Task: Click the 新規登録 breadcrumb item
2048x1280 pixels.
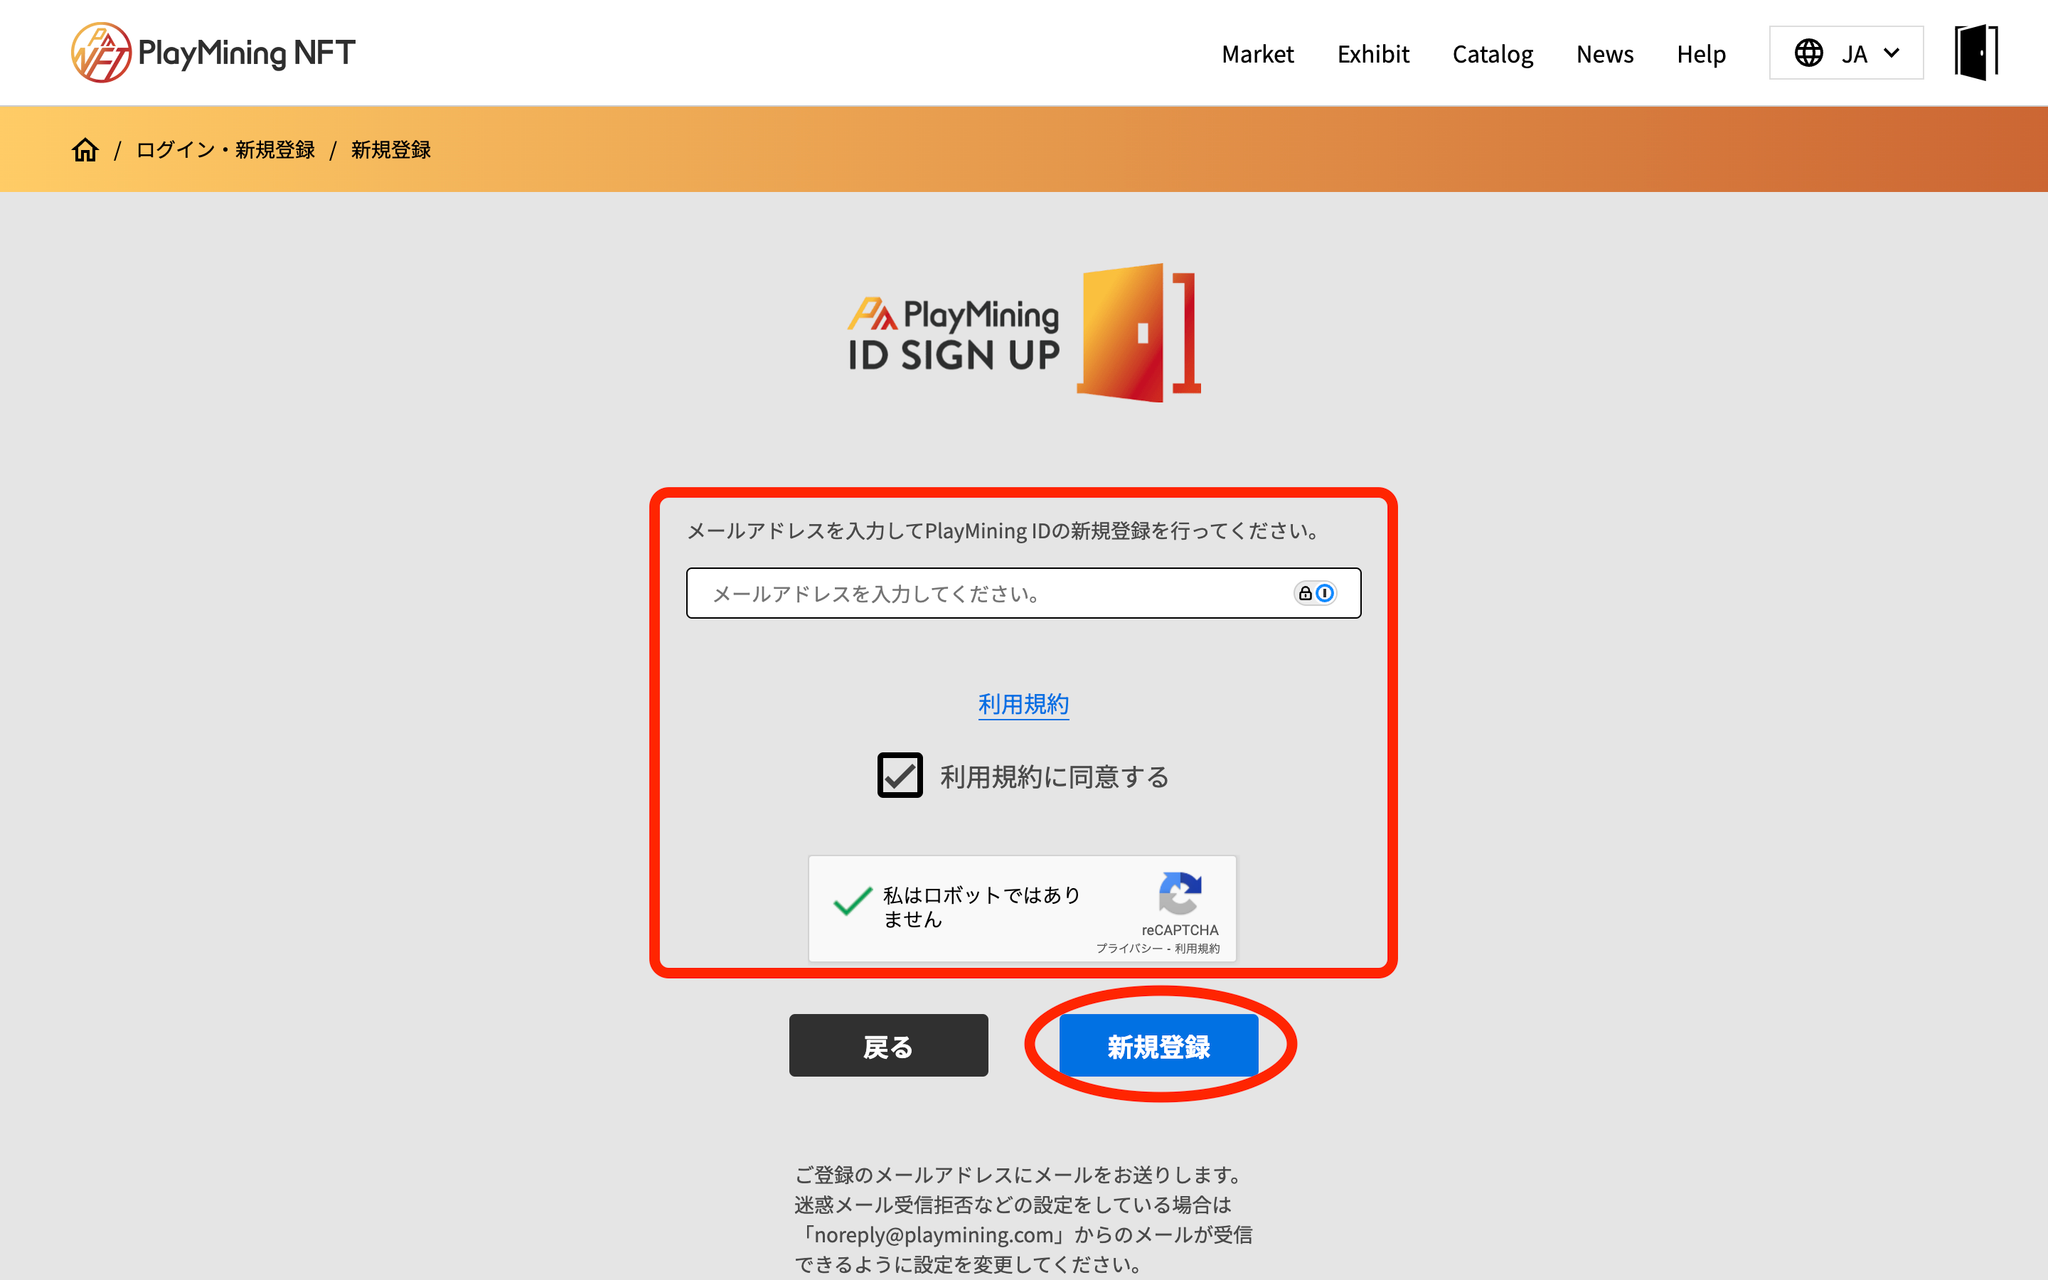Action: 391,150
